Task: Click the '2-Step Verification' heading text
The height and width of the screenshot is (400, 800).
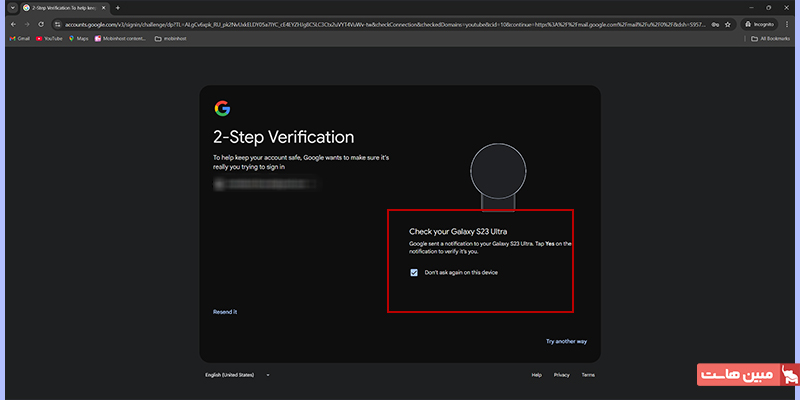Action: [283, 137]
